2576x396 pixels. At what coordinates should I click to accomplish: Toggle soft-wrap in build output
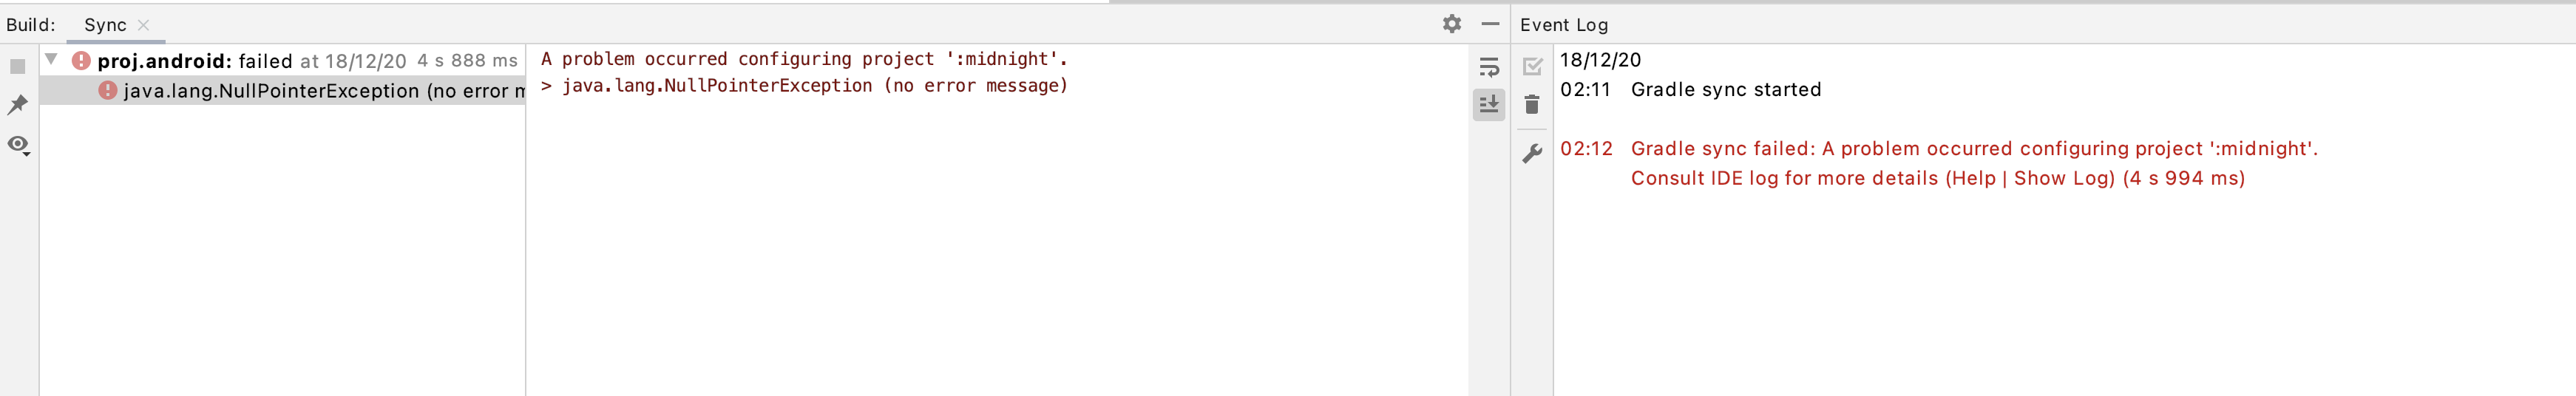pyautogui.click(x=1488, y=67)
